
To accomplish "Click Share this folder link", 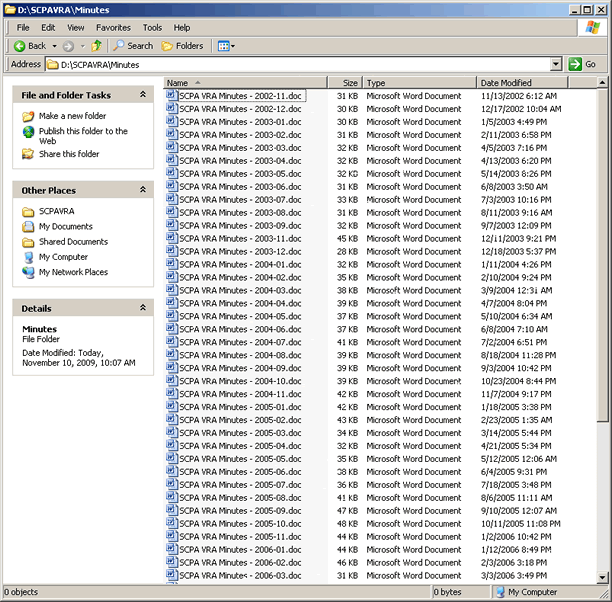I will click(x=69, y=154).
